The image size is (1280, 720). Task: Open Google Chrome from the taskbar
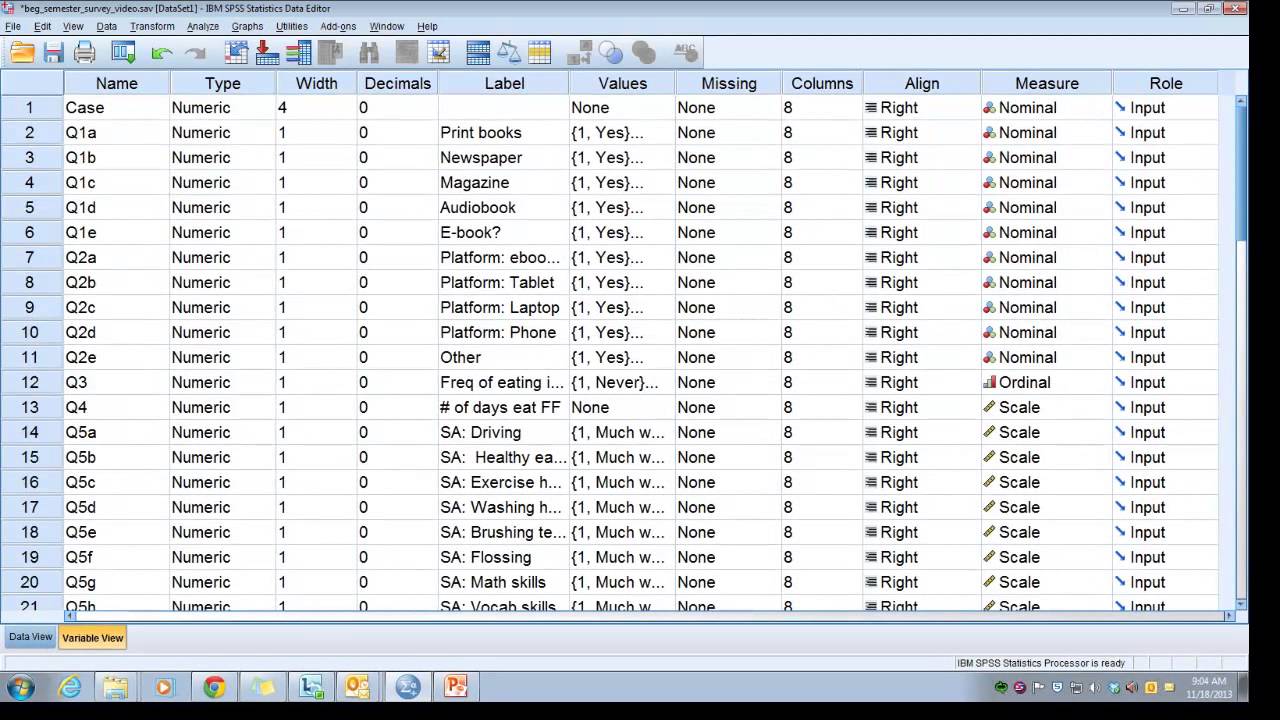[214, 687]
